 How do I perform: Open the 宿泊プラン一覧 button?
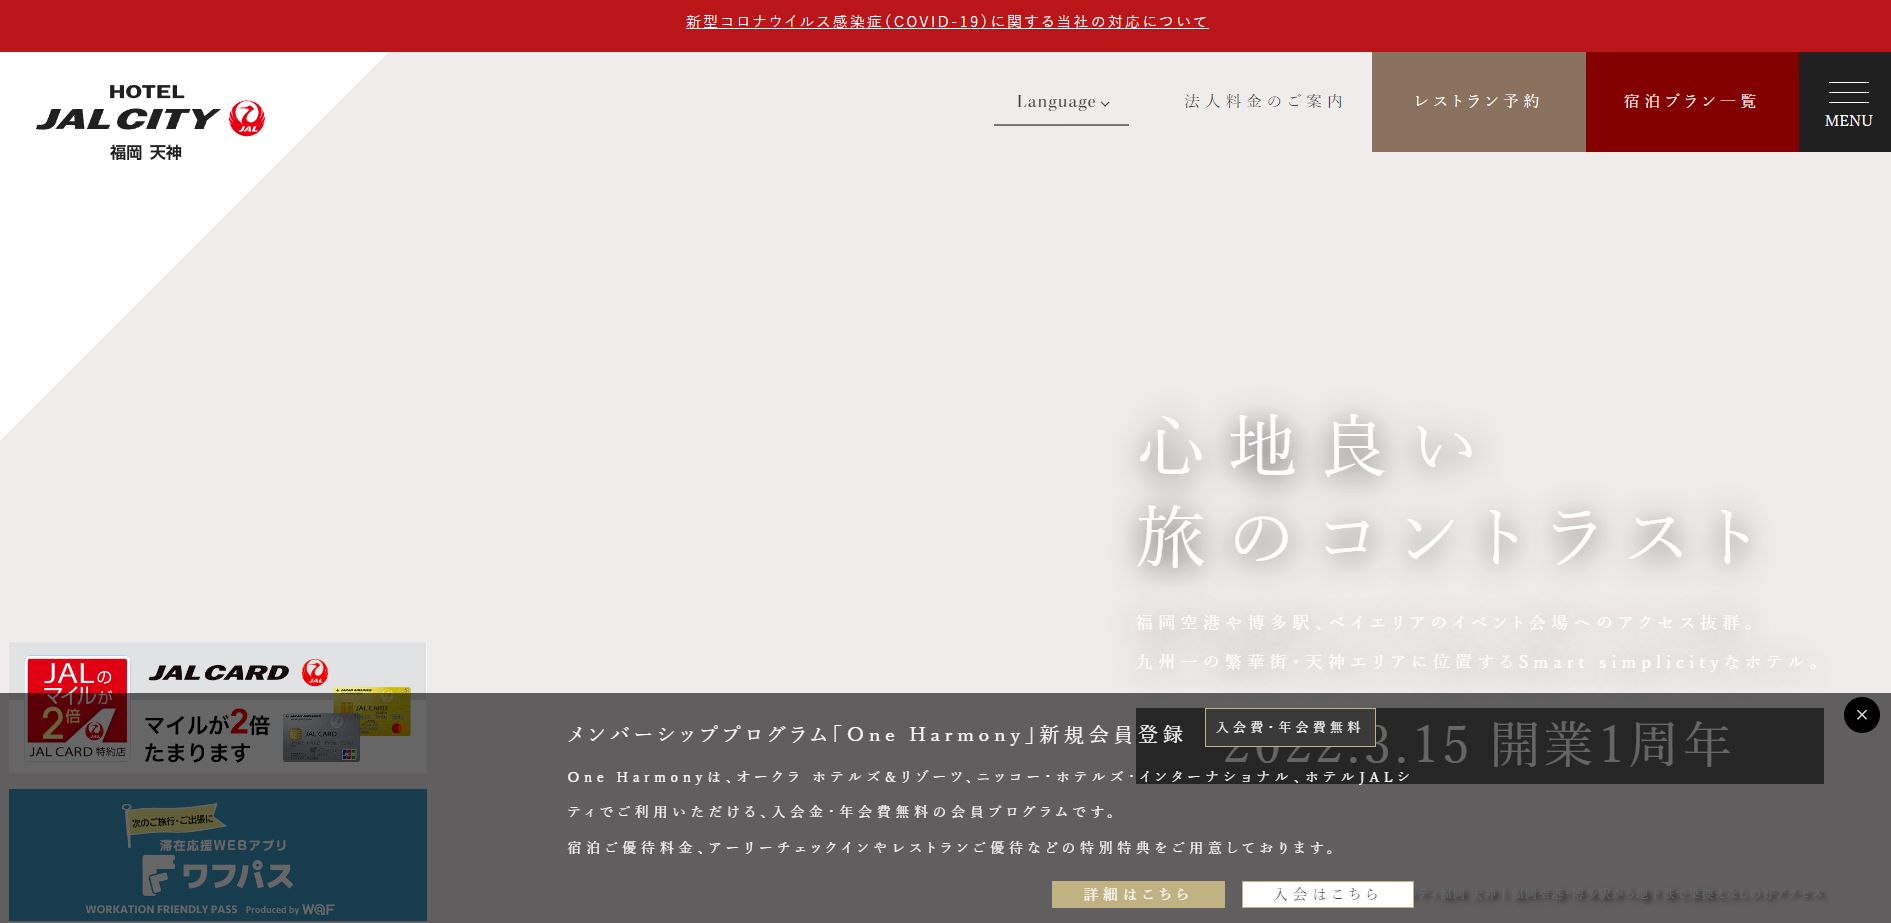click(x=1692, y=102)
